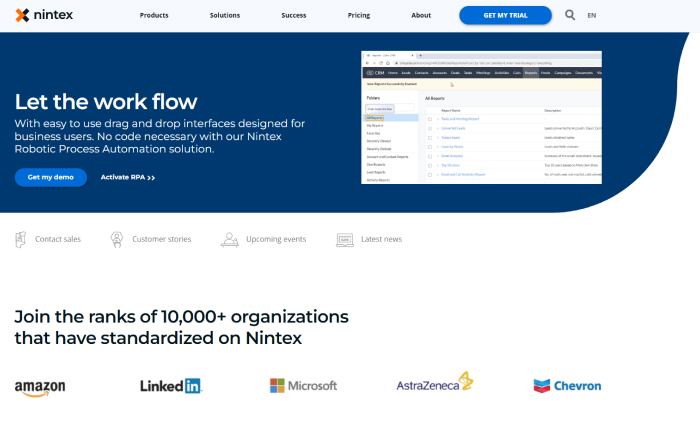The width and height of the screenshot is (700, 423).
Task: Click the Chevron logo
Action: (x=567, y=386)
